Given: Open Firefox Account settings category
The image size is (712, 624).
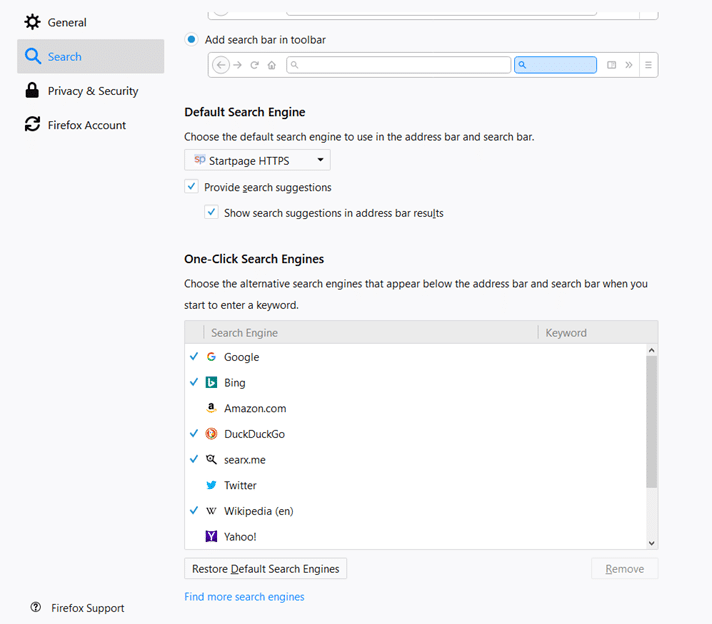Looking at the screenshot, I should coord(90,125).
